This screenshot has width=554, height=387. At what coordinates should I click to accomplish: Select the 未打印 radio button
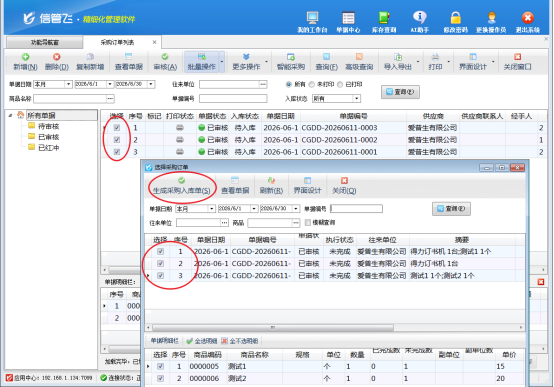click(x=312, y=84)
